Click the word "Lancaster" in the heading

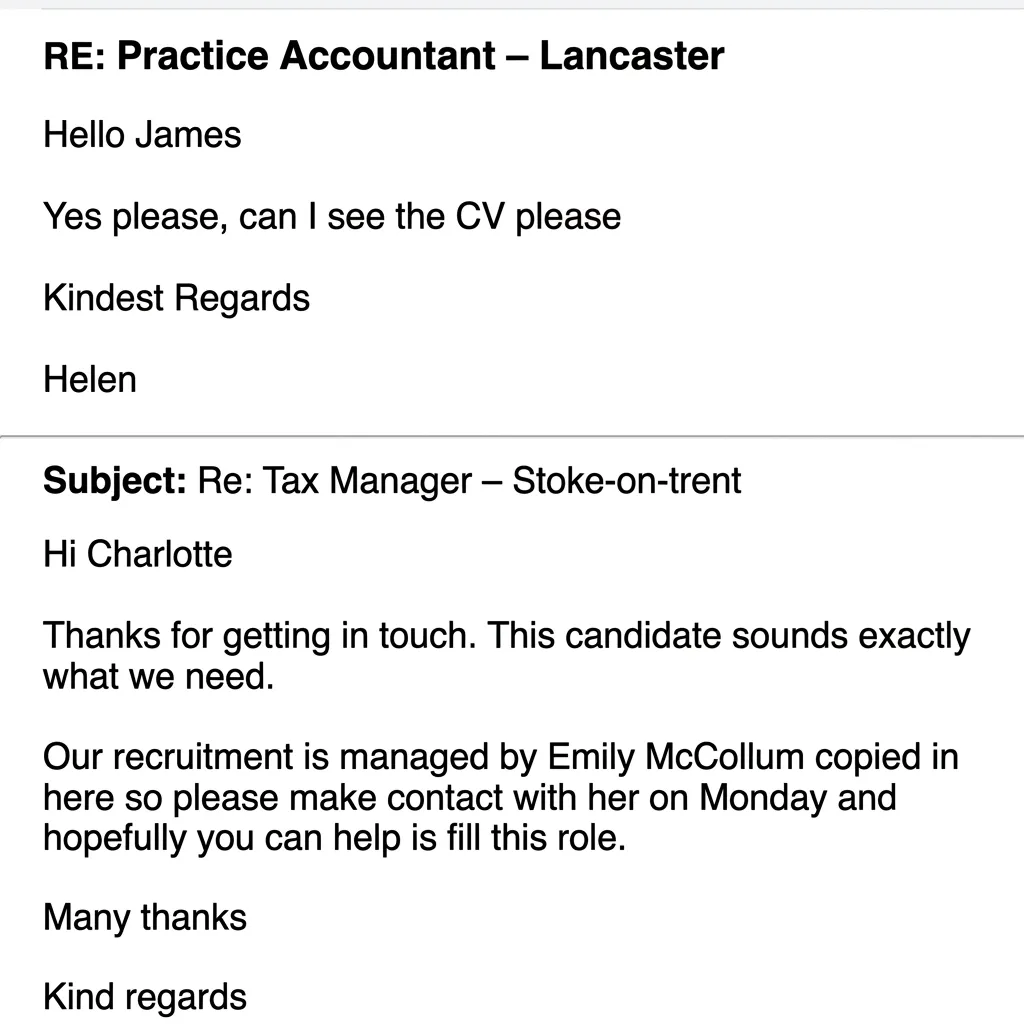point(632,55)
